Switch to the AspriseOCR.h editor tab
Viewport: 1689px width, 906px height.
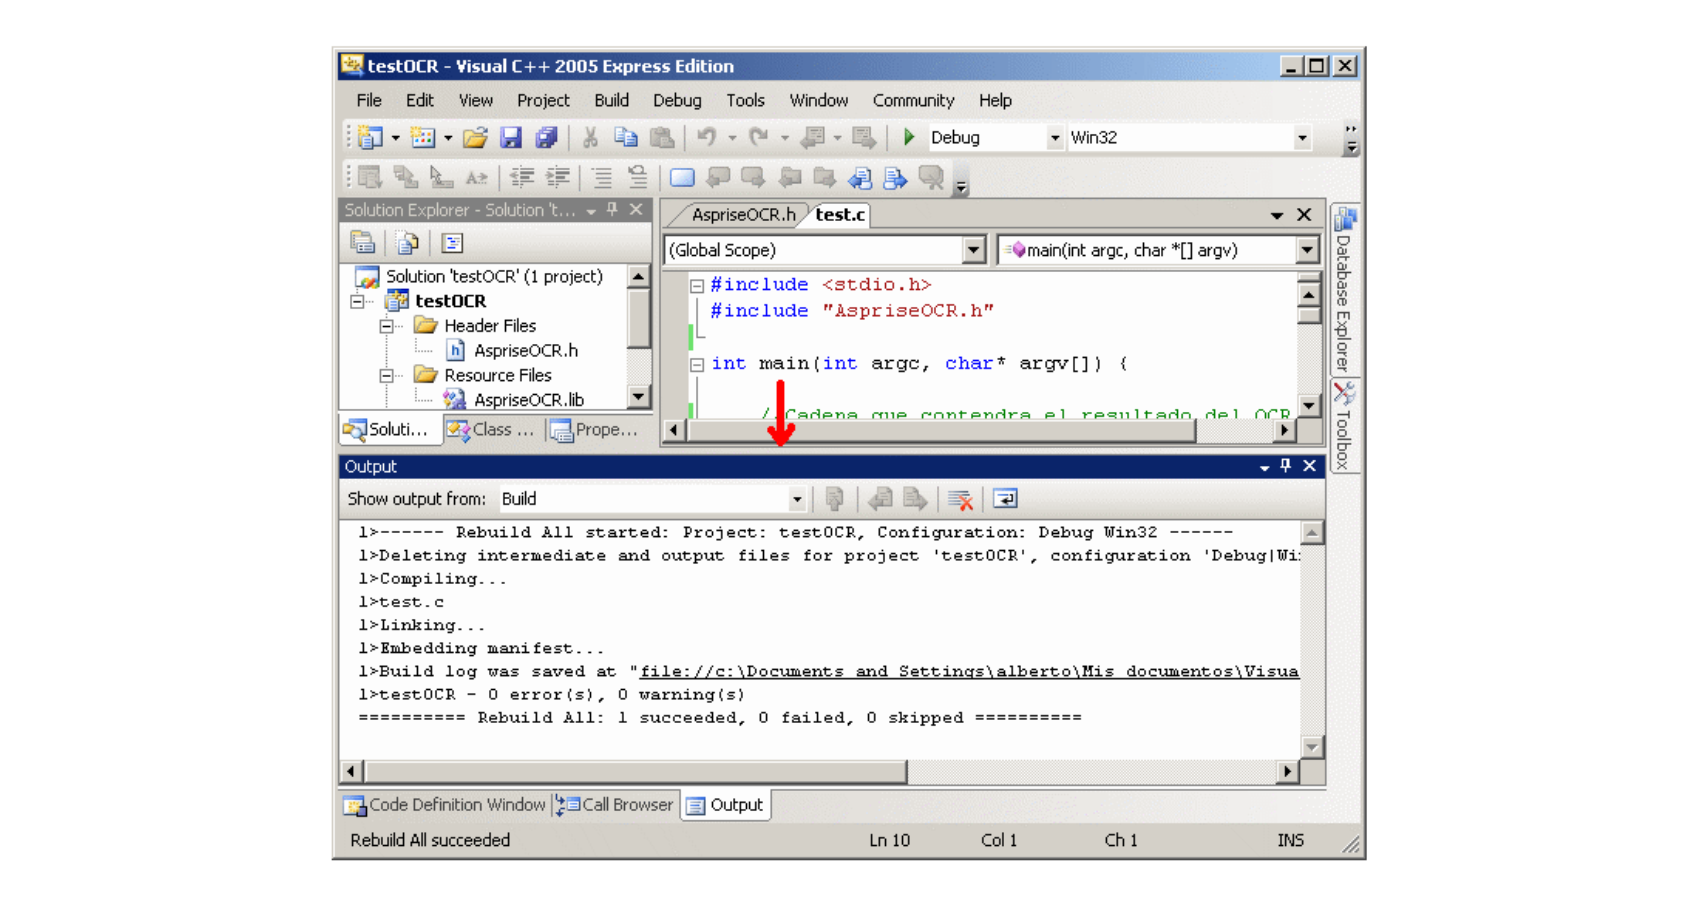coord(743,215)
